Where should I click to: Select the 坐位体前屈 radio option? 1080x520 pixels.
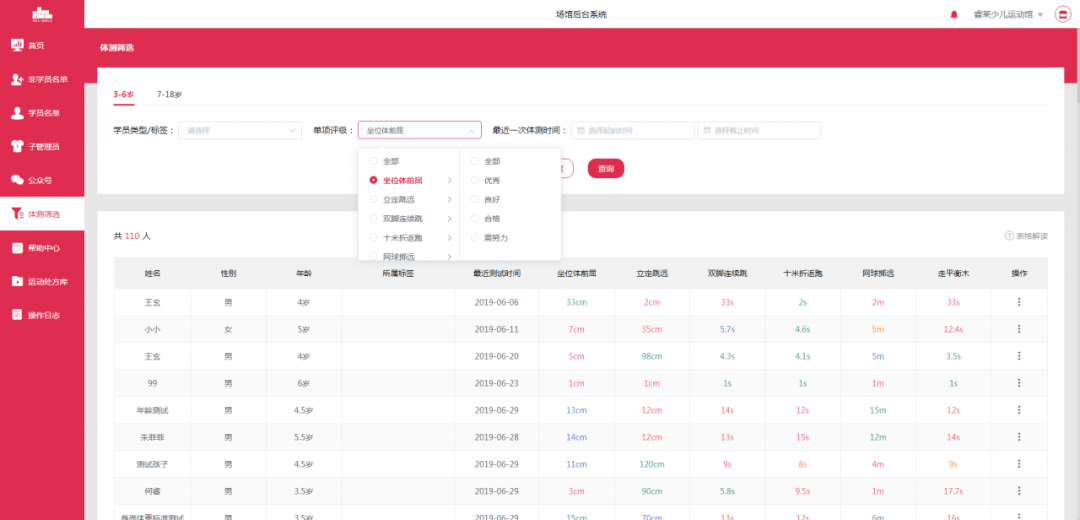click(373, 180)
